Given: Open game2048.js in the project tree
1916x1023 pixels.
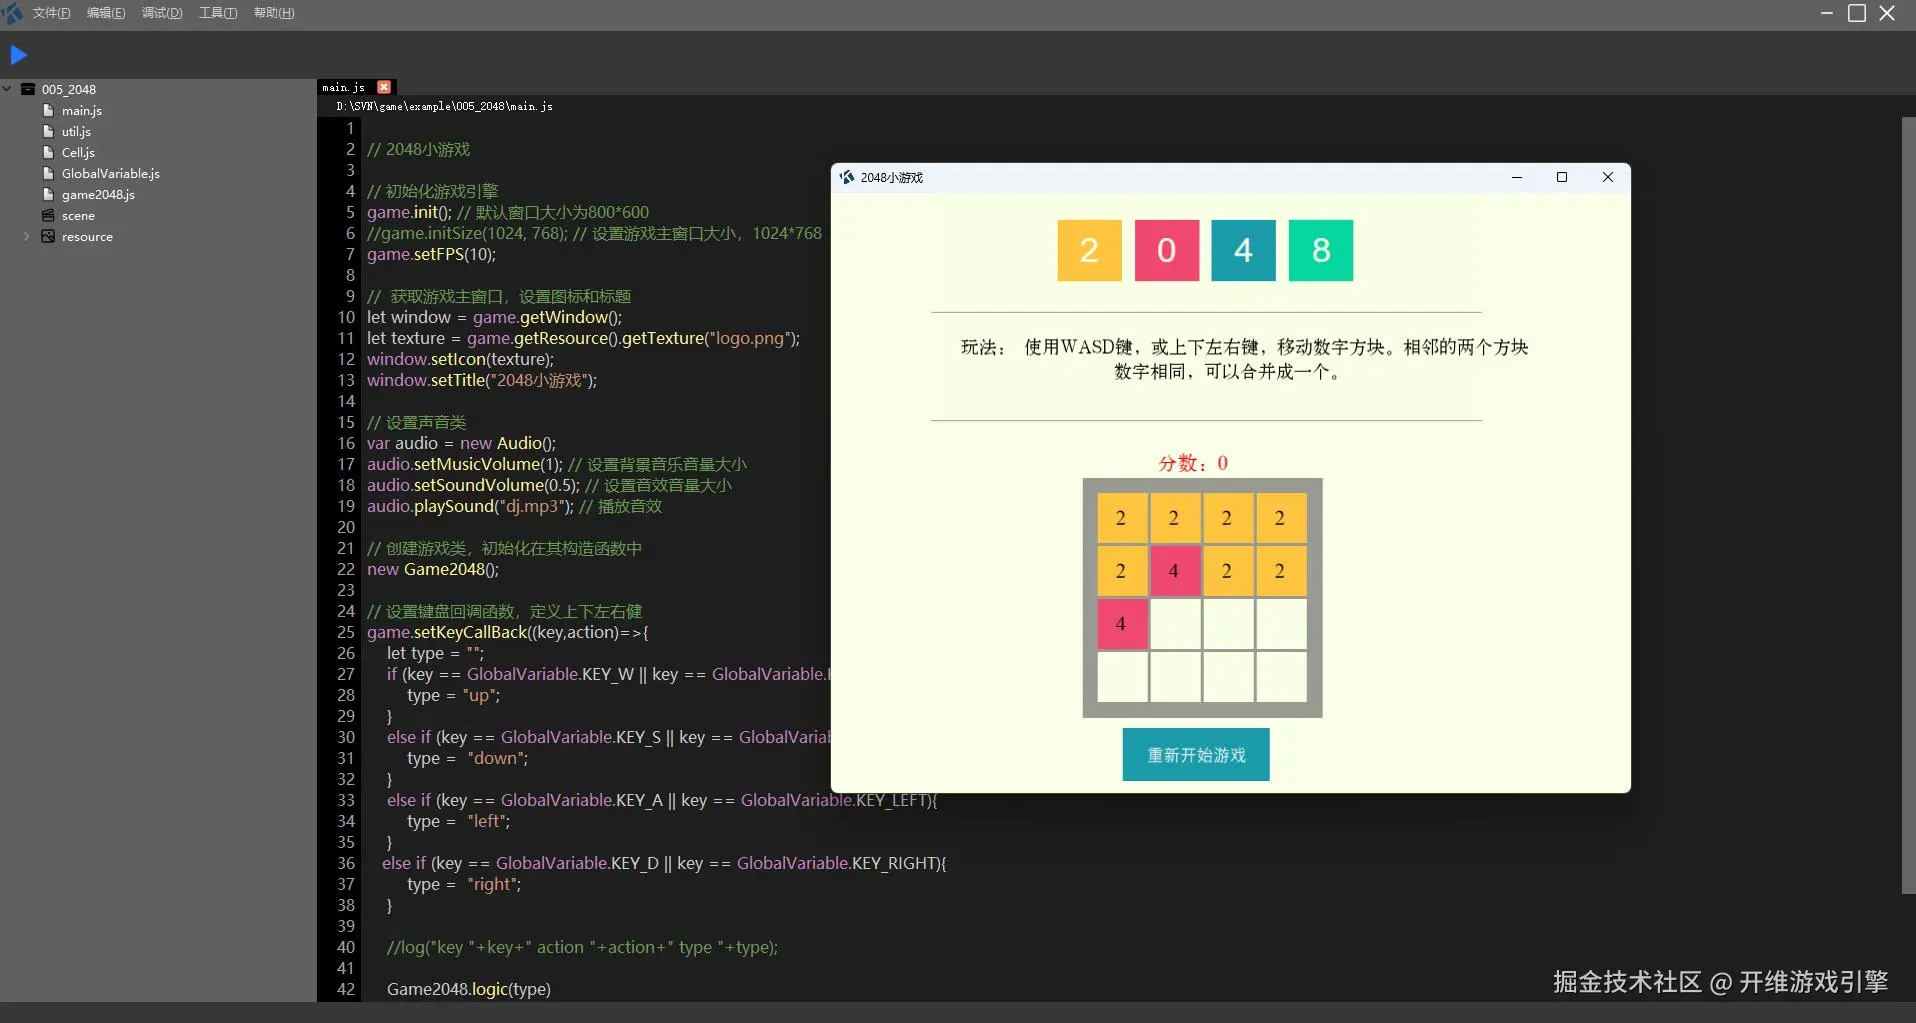Looking at the screenshot, I should point(98,195).
